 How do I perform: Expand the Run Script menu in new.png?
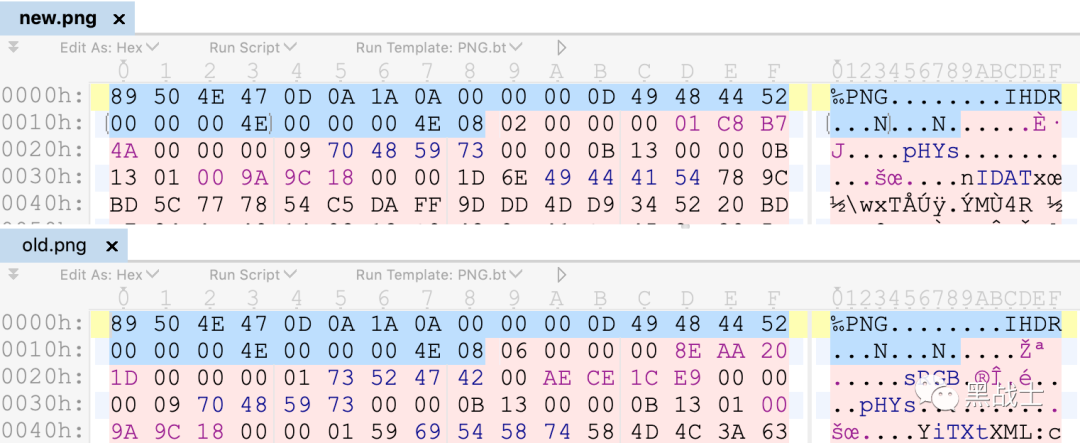pos(252,47)
